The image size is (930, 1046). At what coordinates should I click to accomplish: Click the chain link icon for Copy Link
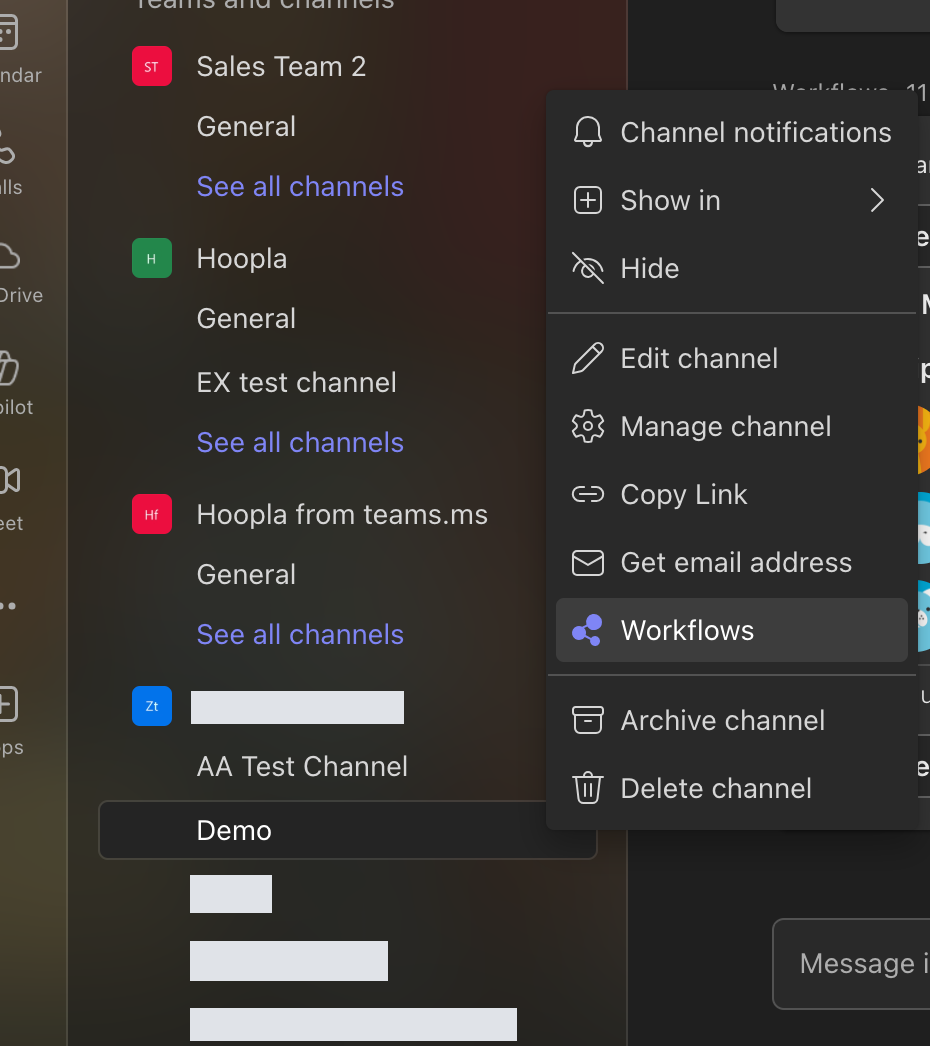pos(587,494)
